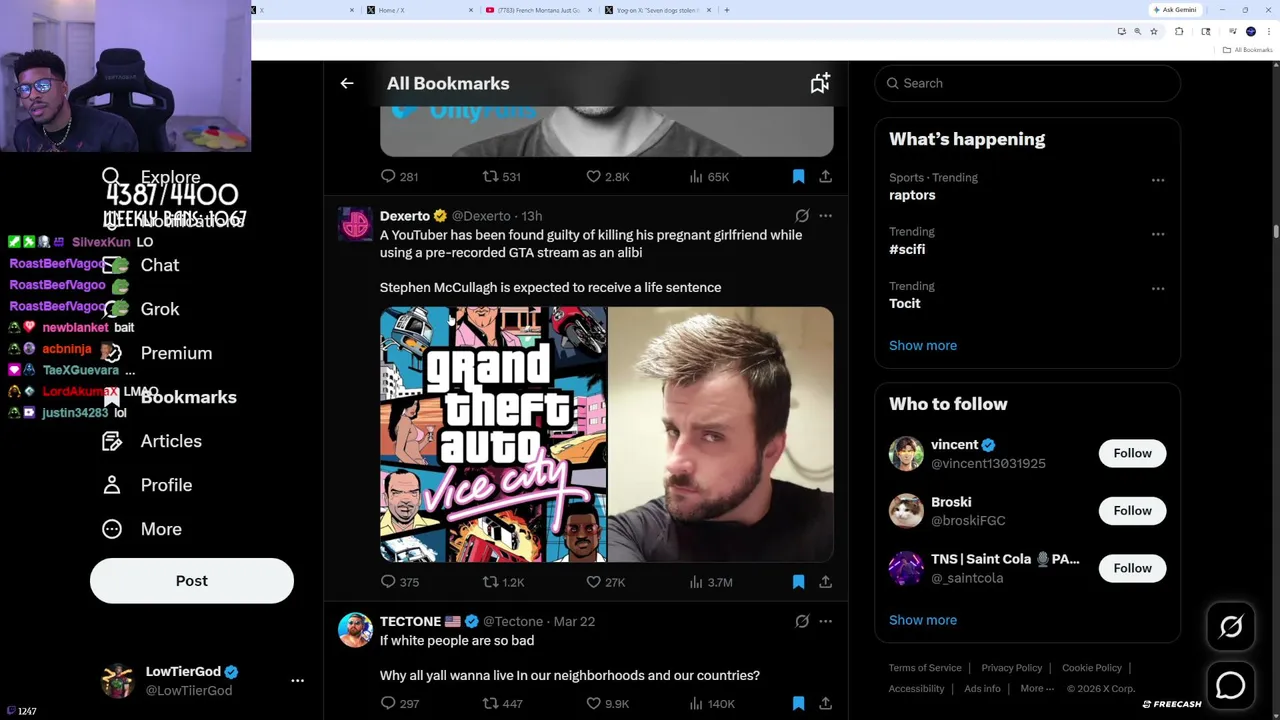Screen dimensions: 1280x720
Task: Share the TECTONE post
Action: tap(825, 703)
